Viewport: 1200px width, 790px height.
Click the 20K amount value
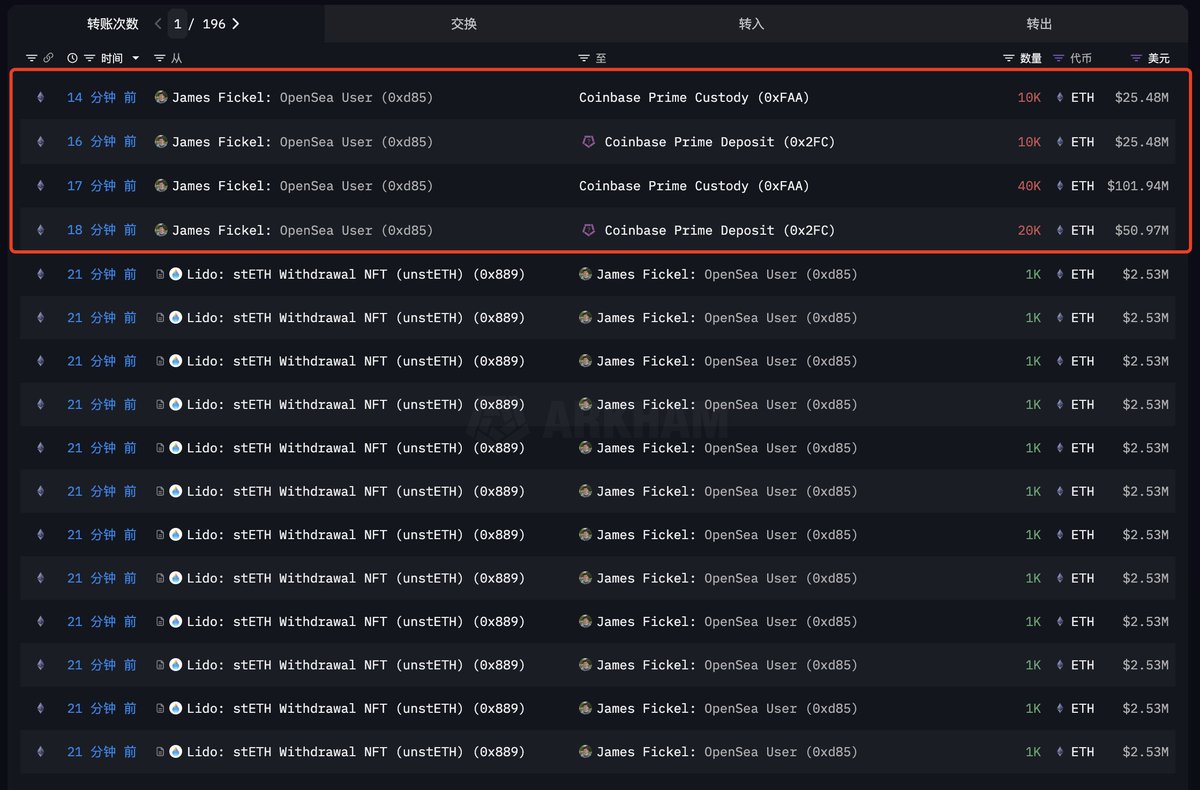pos(1029,230)
